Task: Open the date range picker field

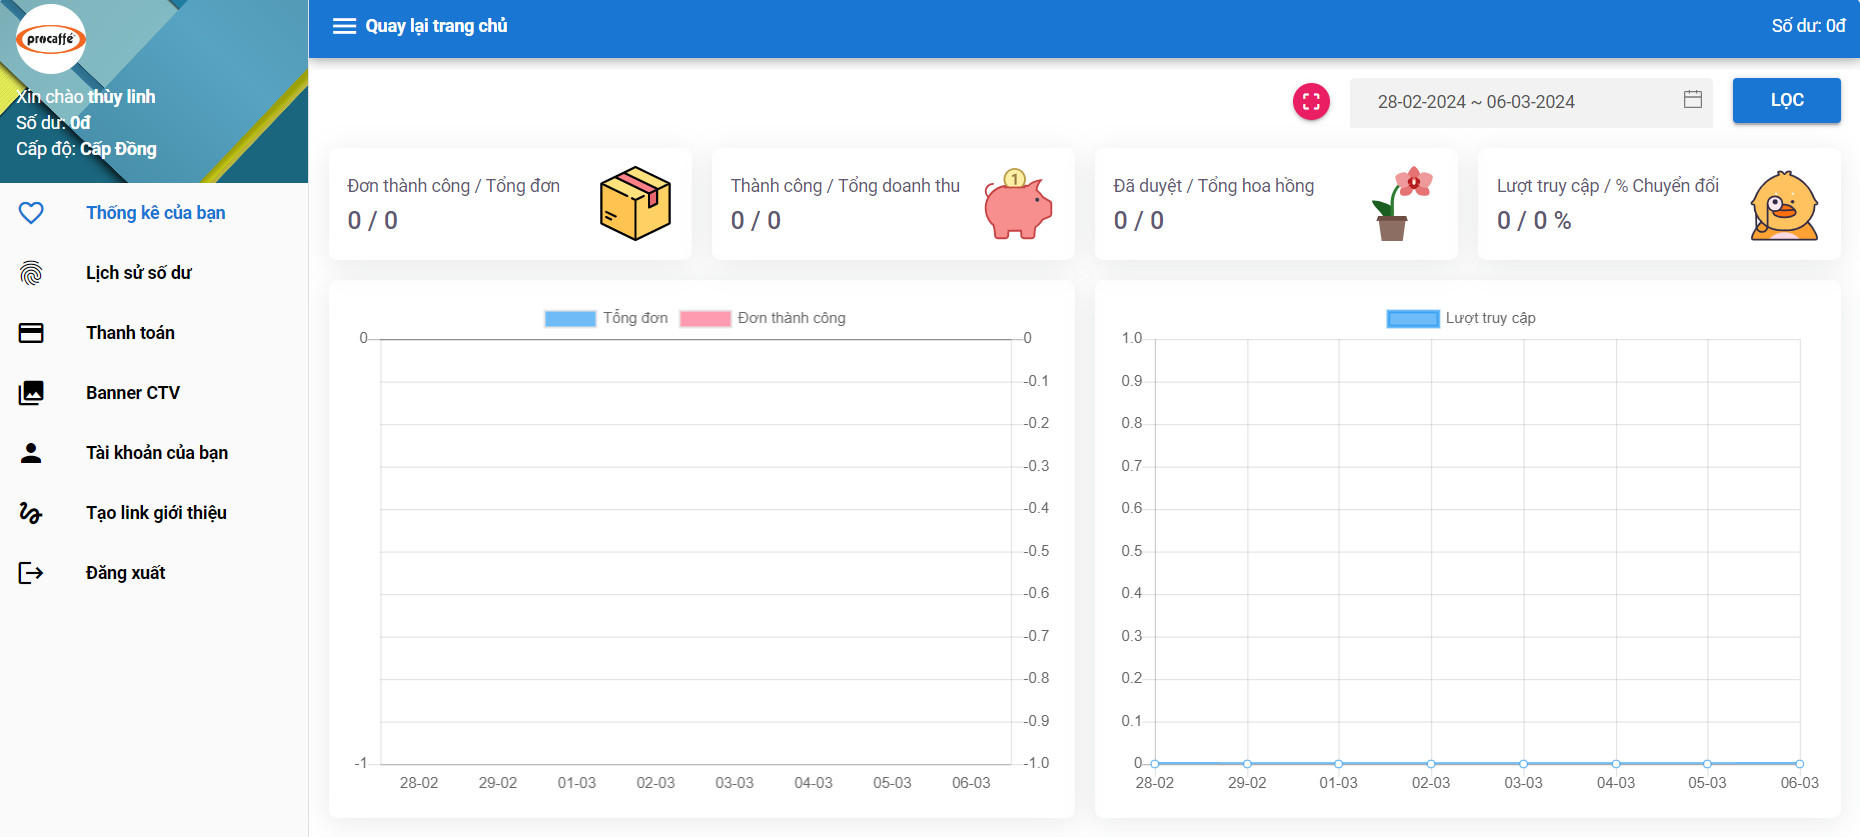Action: (x=1520, y=102)
